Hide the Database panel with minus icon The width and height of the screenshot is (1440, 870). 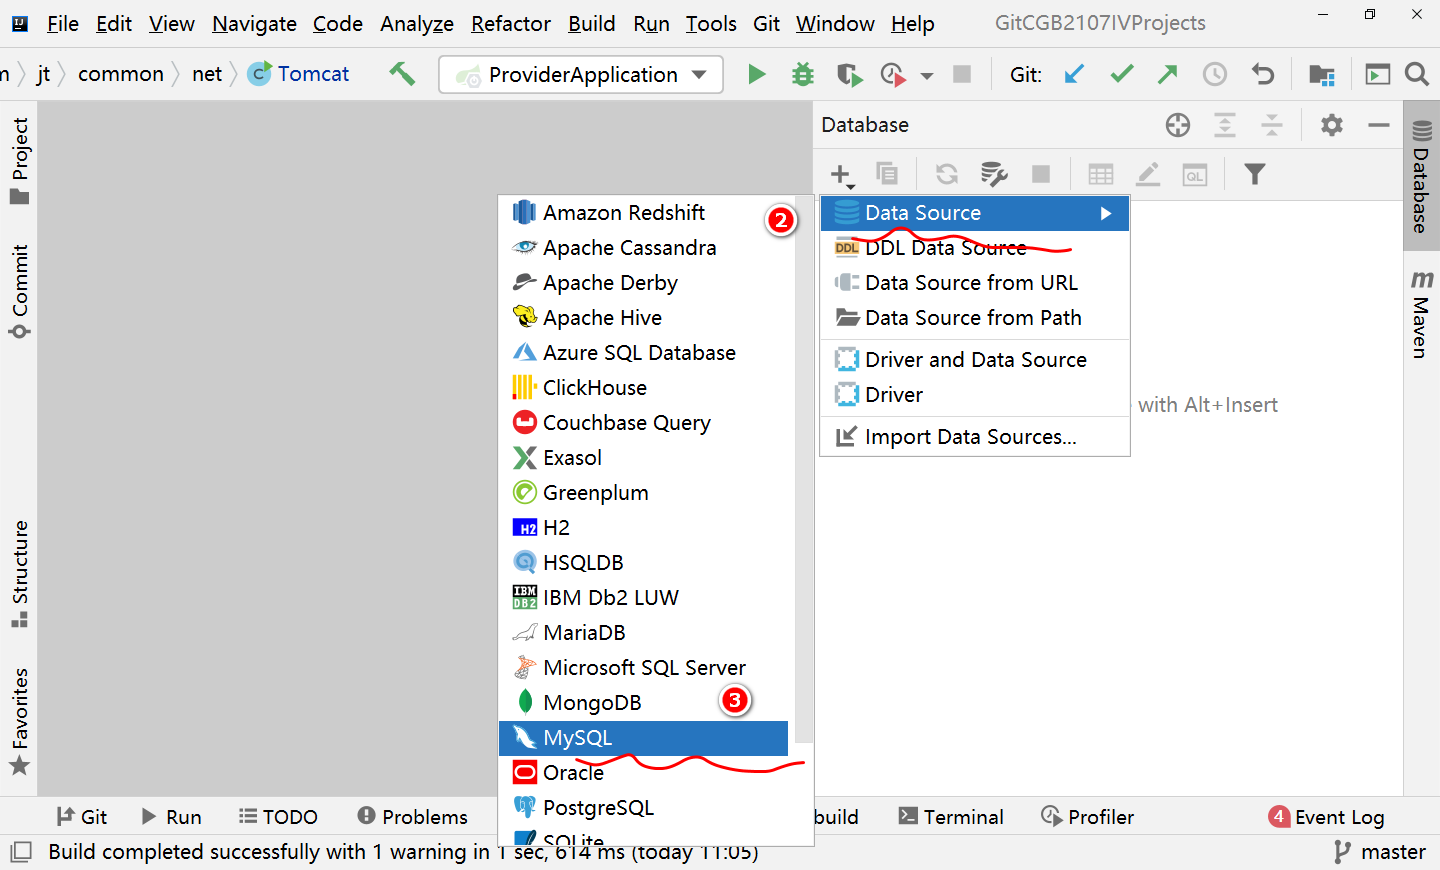pos(1379,125)
